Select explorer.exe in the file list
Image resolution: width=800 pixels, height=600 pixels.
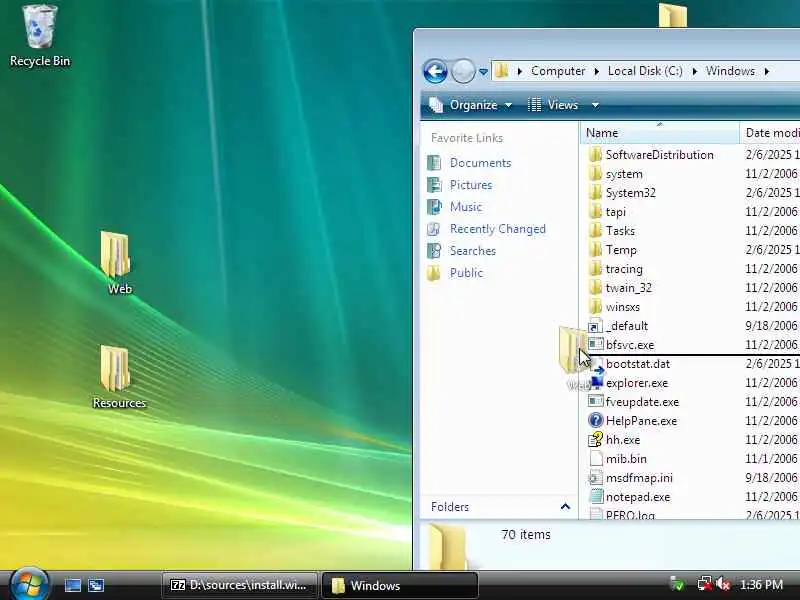point(637,383)
